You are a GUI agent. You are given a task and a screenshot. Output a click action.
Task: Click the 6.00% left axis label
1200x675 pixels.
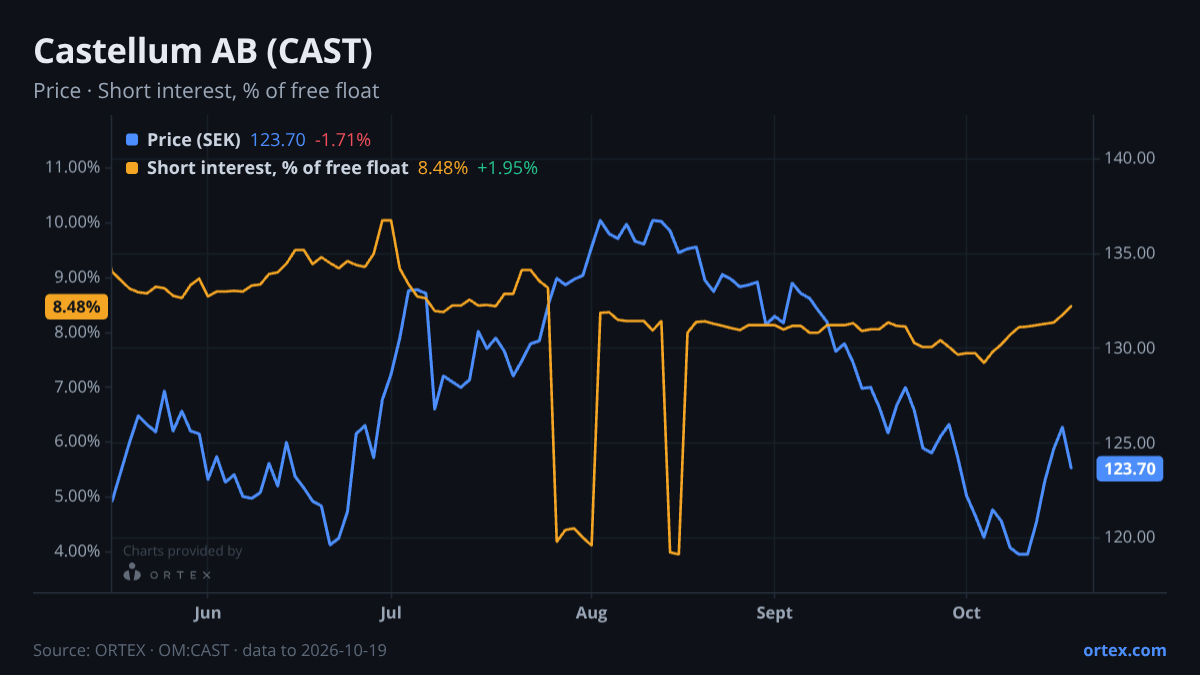tap(76, 441)
